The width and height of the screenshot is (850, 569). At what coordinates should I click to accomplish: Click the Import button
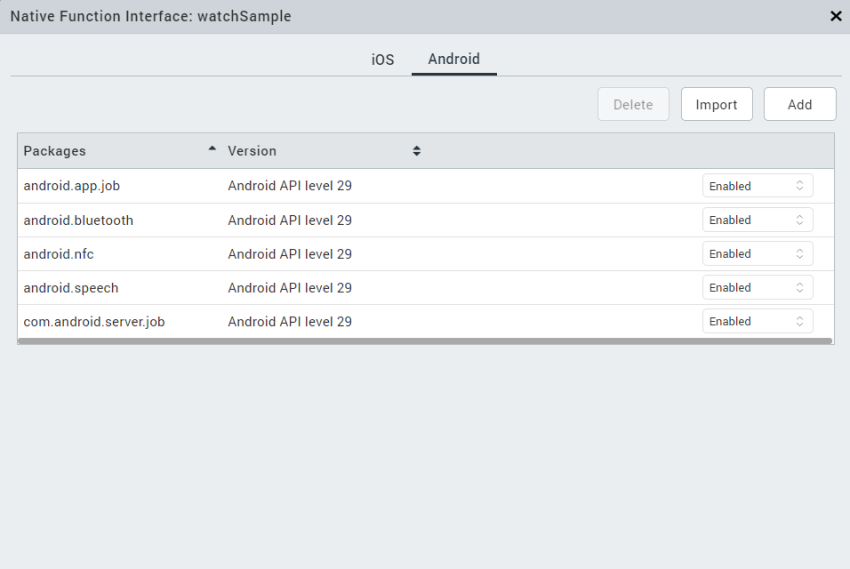716,104
